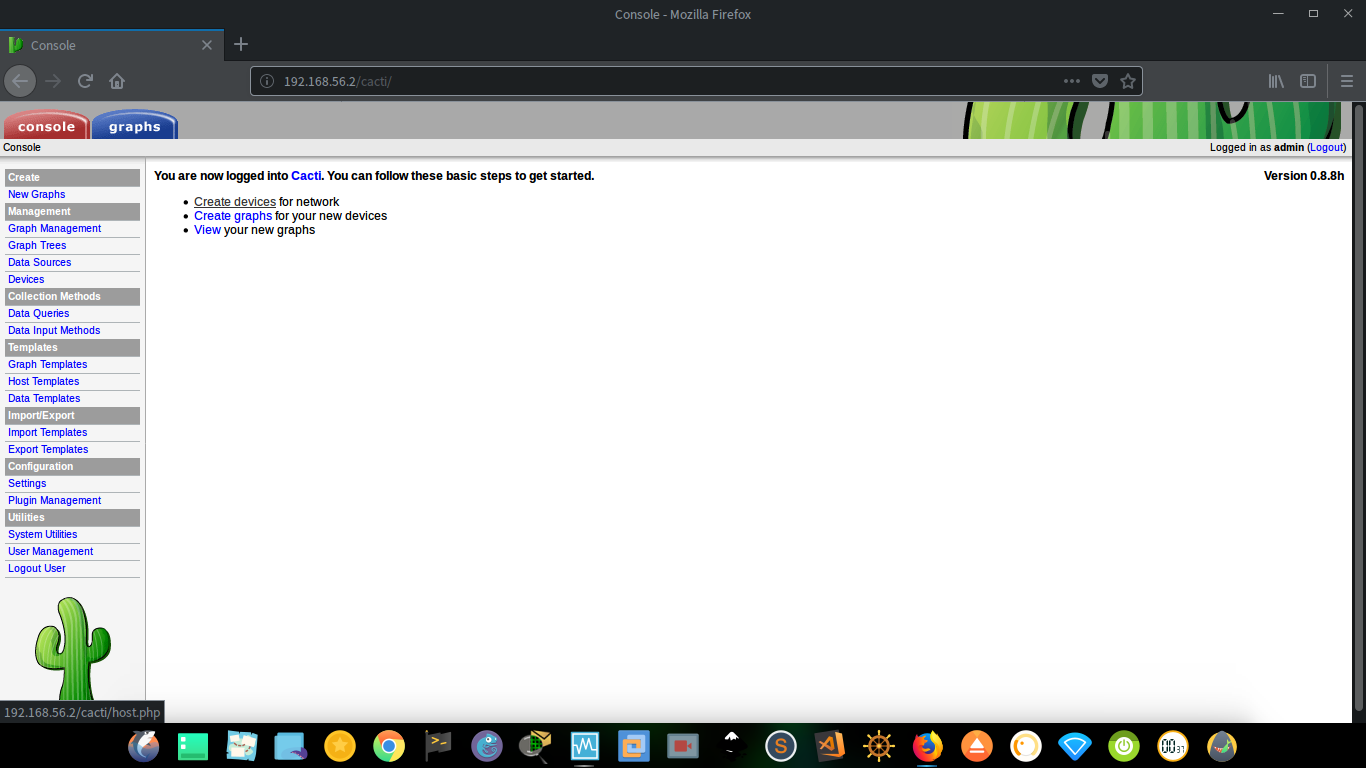Open Data Sources sidebar item
The width and height of the screenshot is (1366, 768).
39,262
